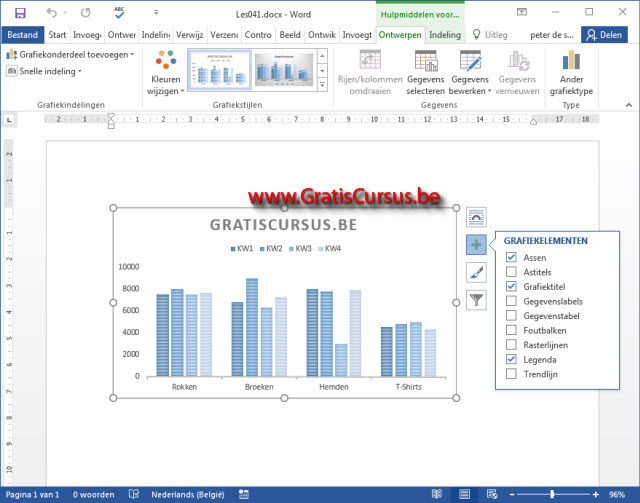Select the chart title GRATISCURSUS.BE

point(283,225)
